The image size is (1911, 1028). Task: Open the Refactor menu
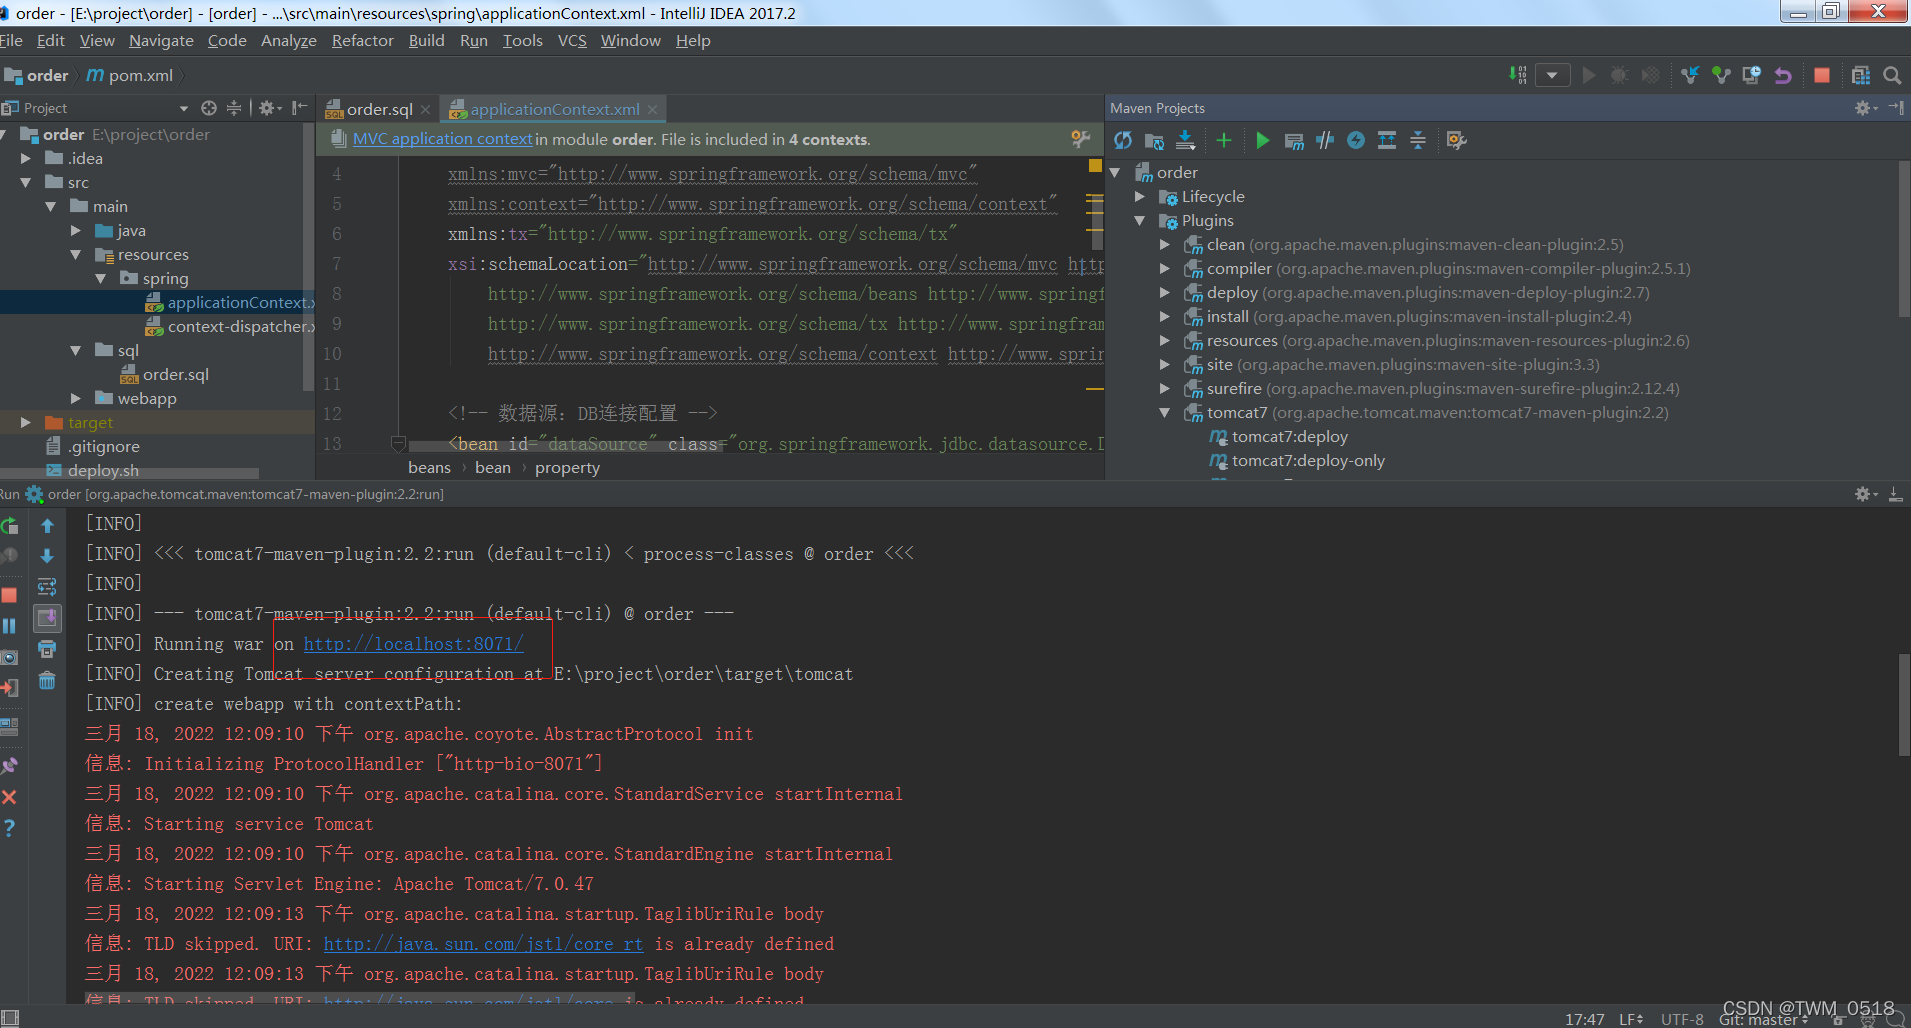coord(363,41)
